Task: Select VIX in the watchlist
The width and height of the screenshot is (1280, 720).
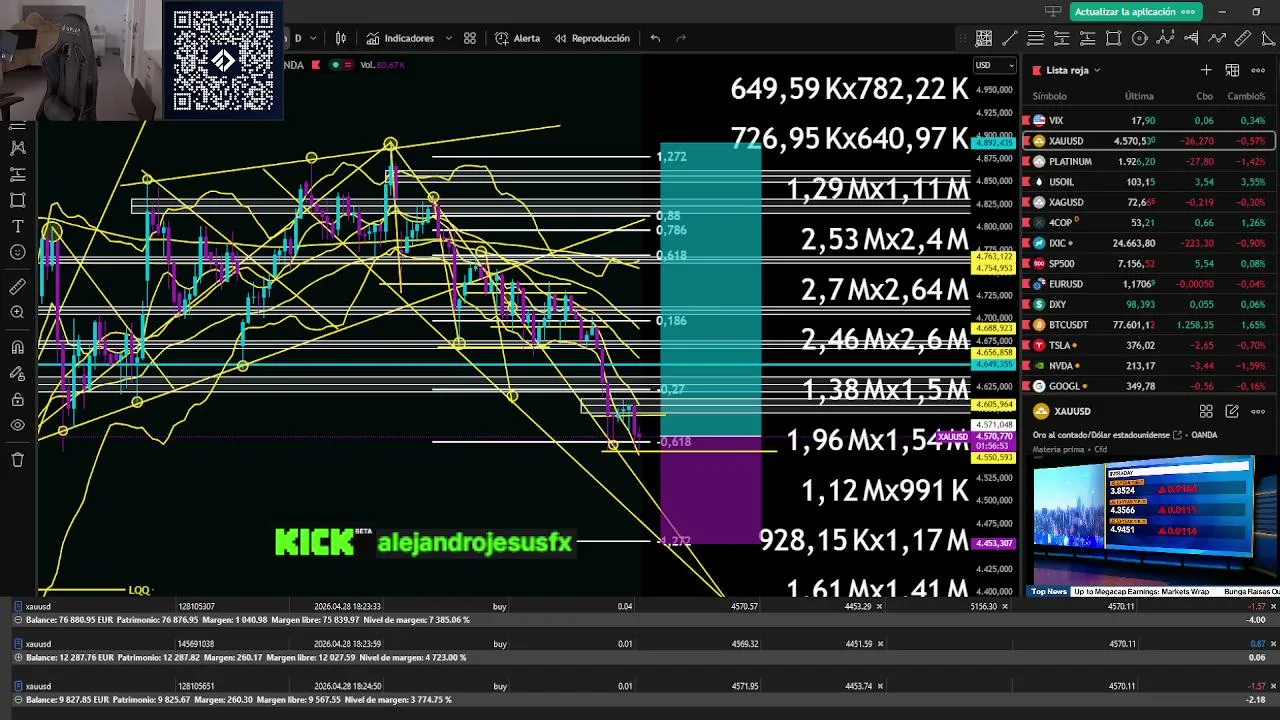Action: coord(1149,120)
